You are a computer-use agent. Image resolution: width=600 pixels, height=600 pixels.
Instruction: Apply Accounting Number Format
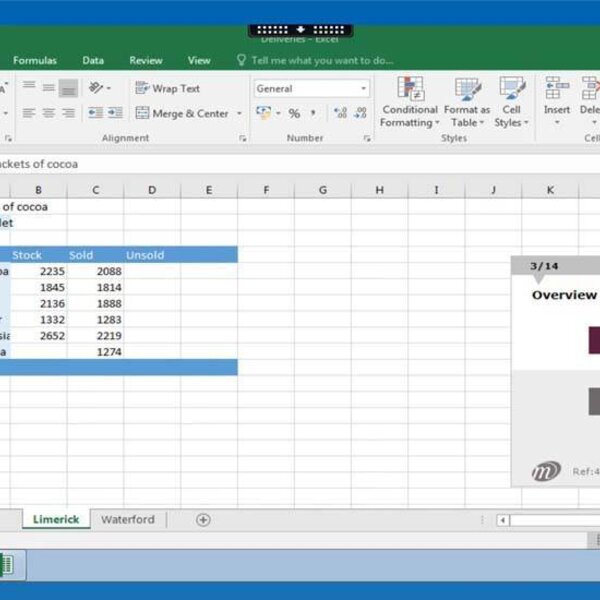click(263, 113)
